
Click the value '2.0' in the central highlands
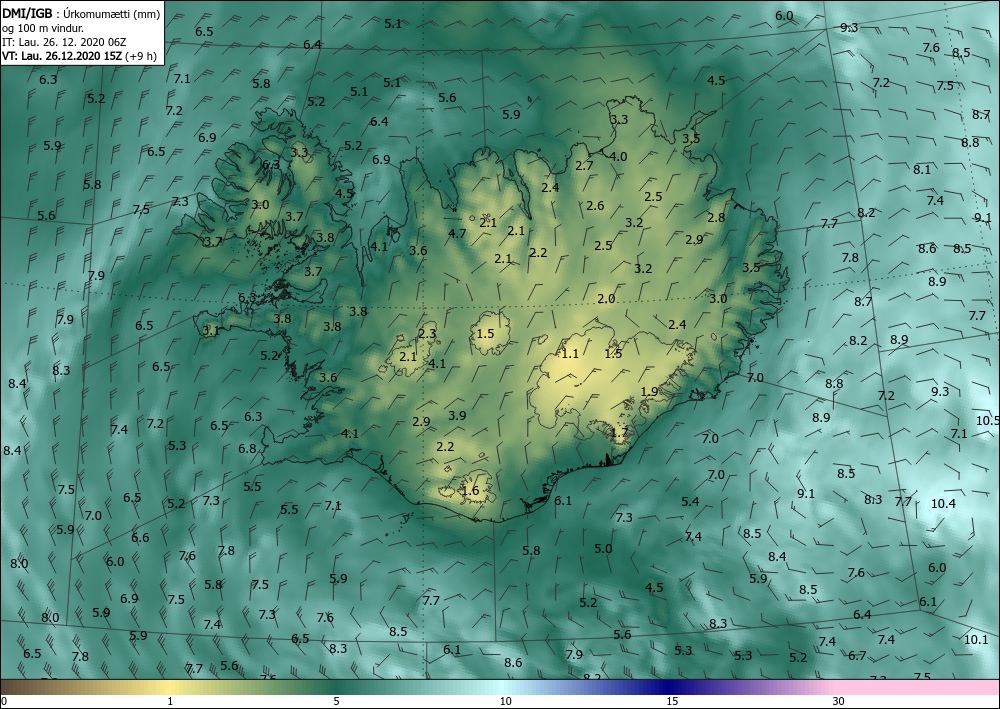coord(606,298)
